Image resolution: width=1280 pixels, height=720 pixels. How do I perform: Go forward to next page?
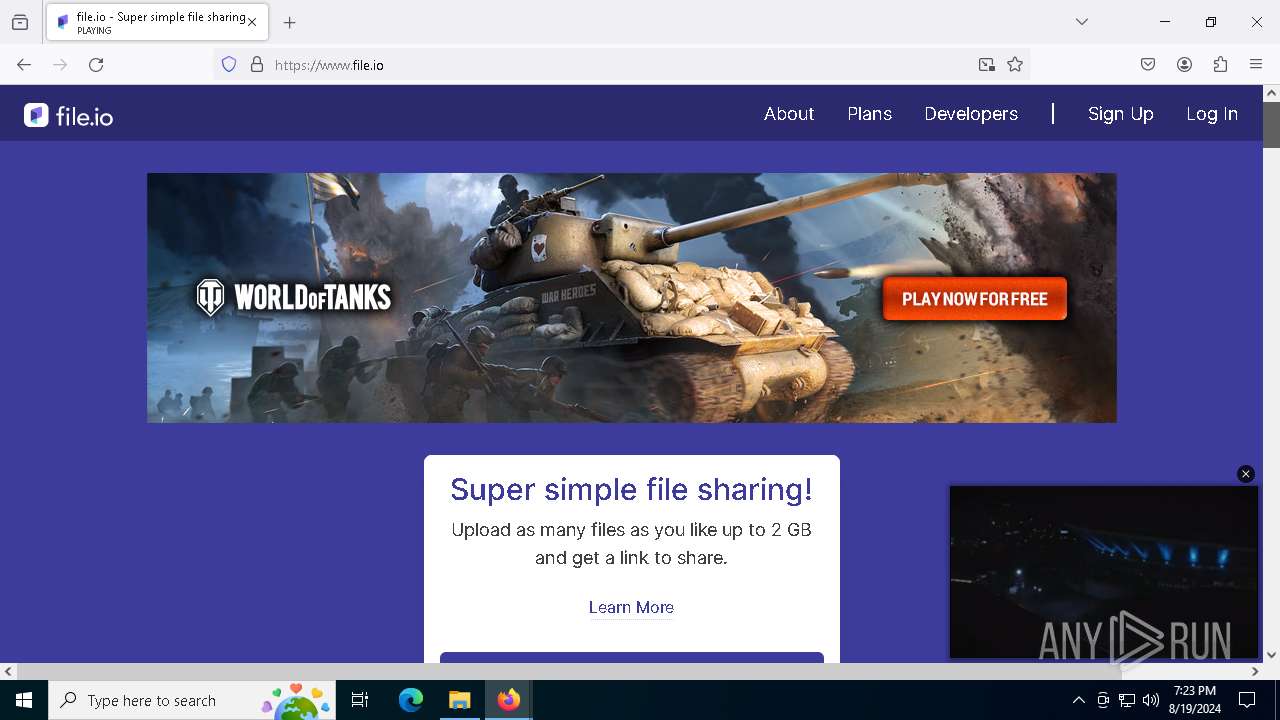60,65
